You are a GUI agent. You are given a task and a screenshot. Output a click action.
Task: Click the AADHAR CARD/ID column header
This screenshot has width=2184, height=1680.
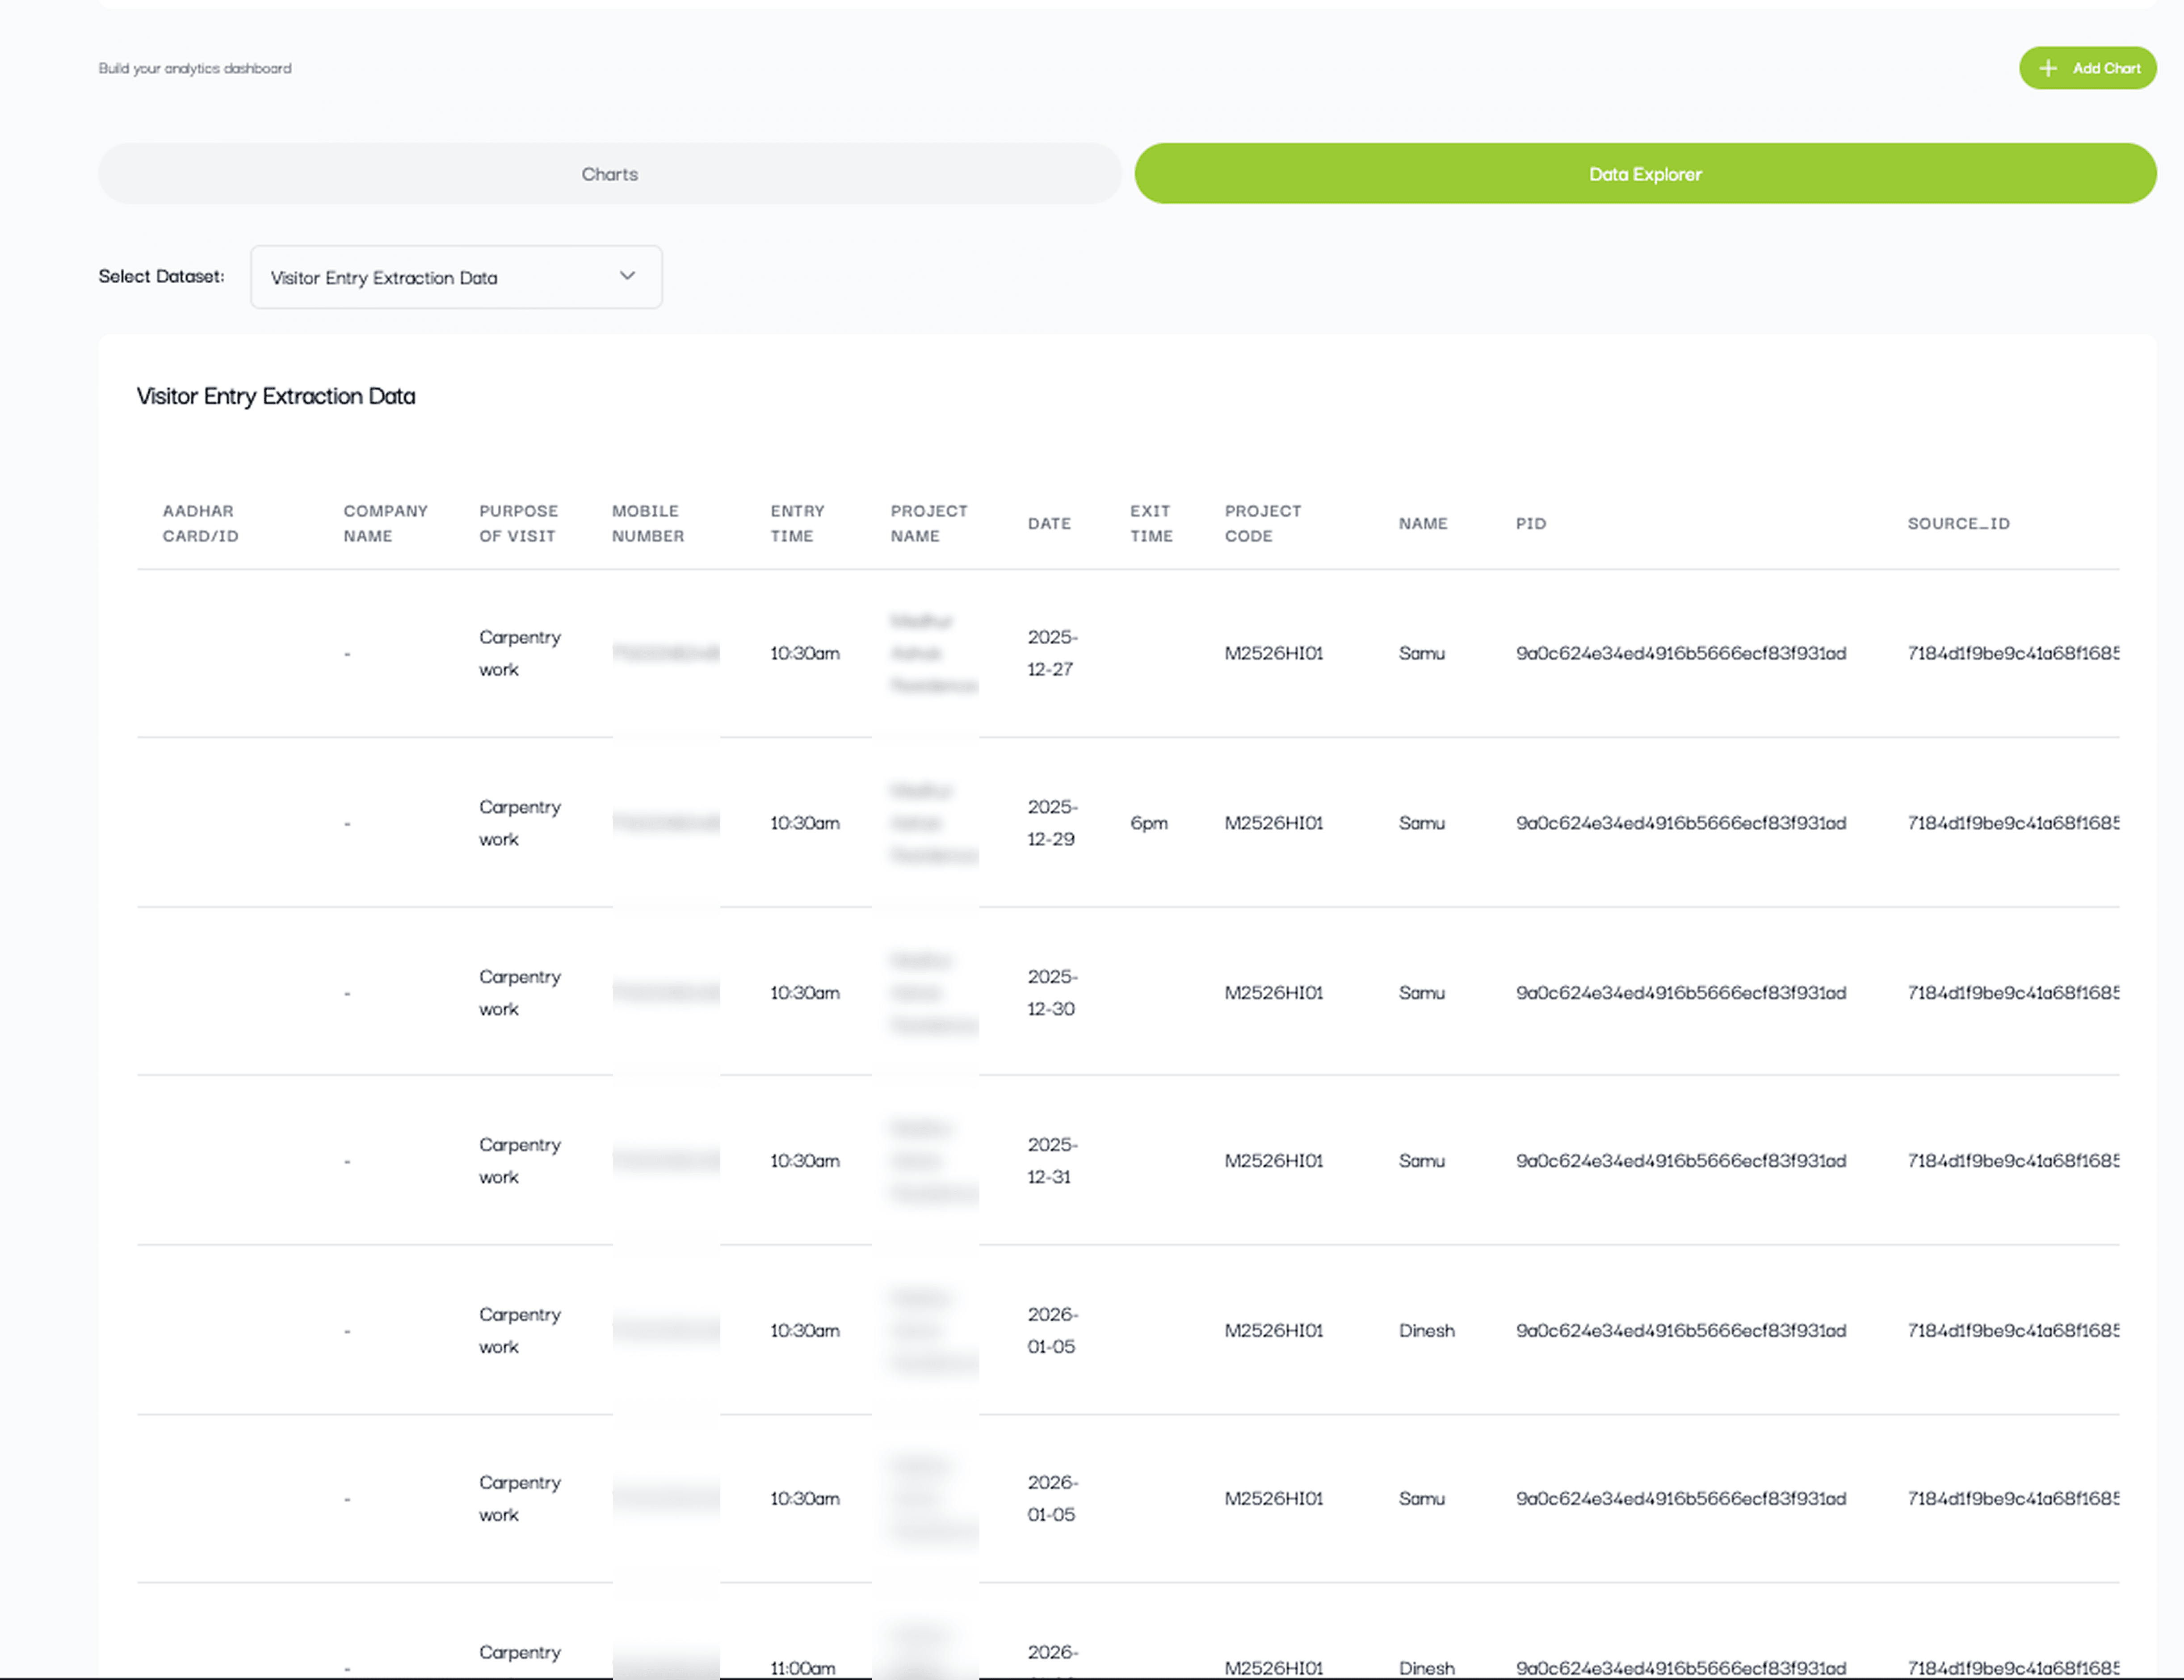point(200,523)
